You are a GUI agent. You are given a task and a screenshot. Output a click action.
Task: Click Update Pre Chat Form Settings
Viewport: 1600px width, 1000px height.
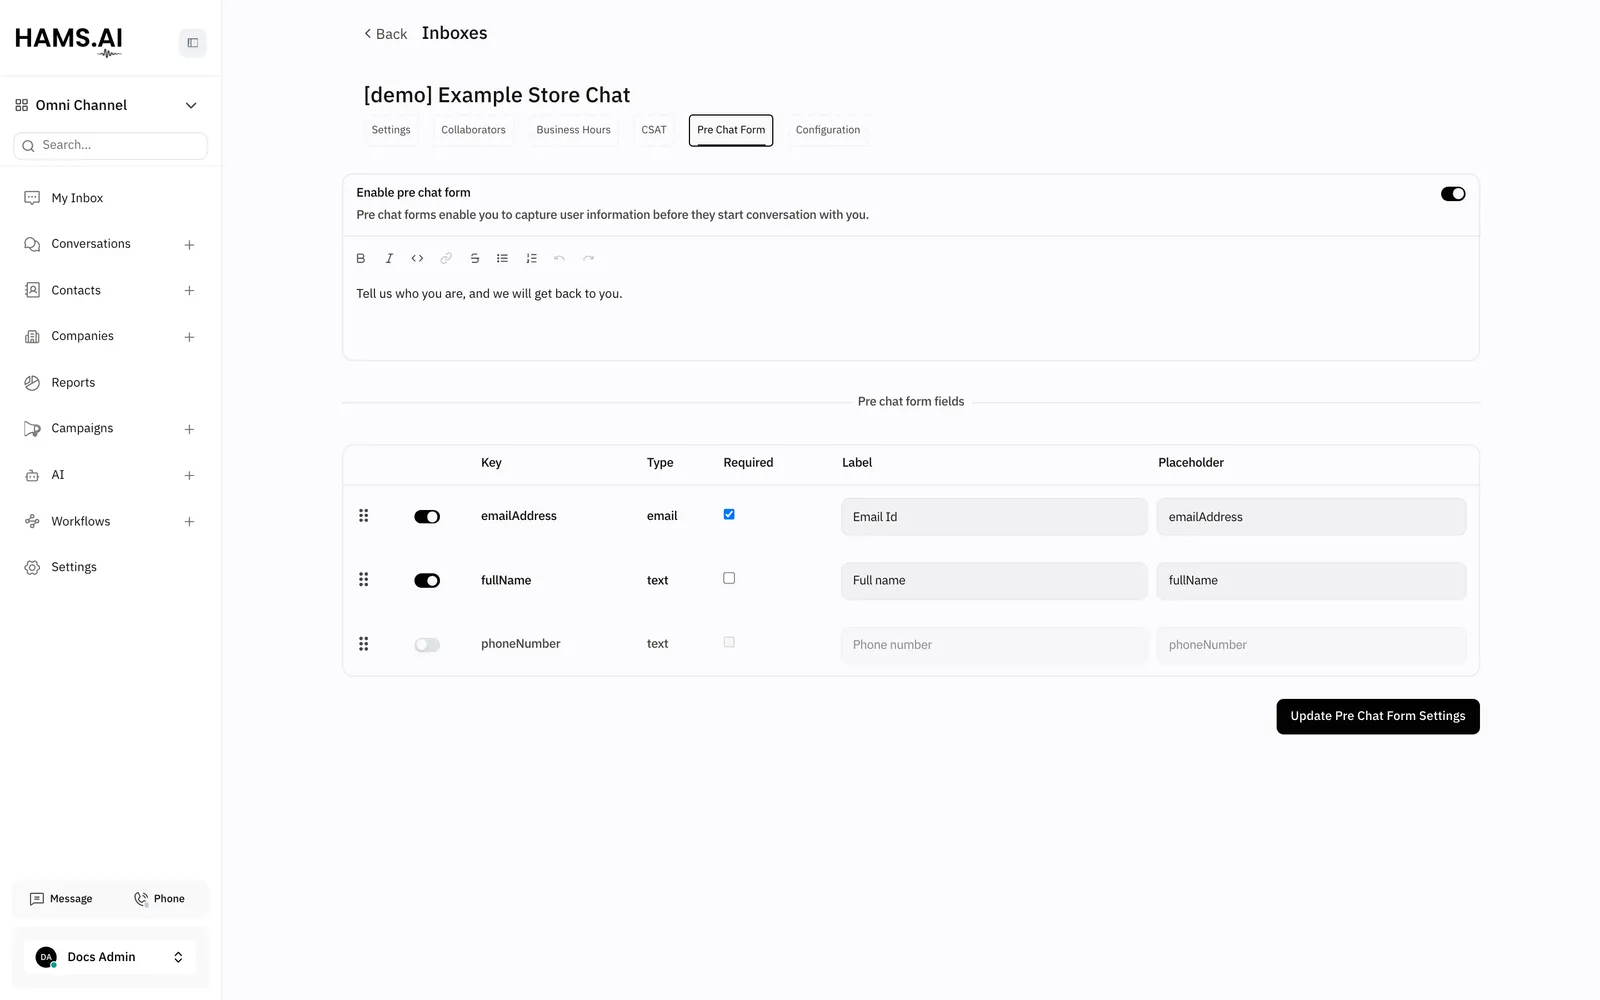click(1378, 716)
